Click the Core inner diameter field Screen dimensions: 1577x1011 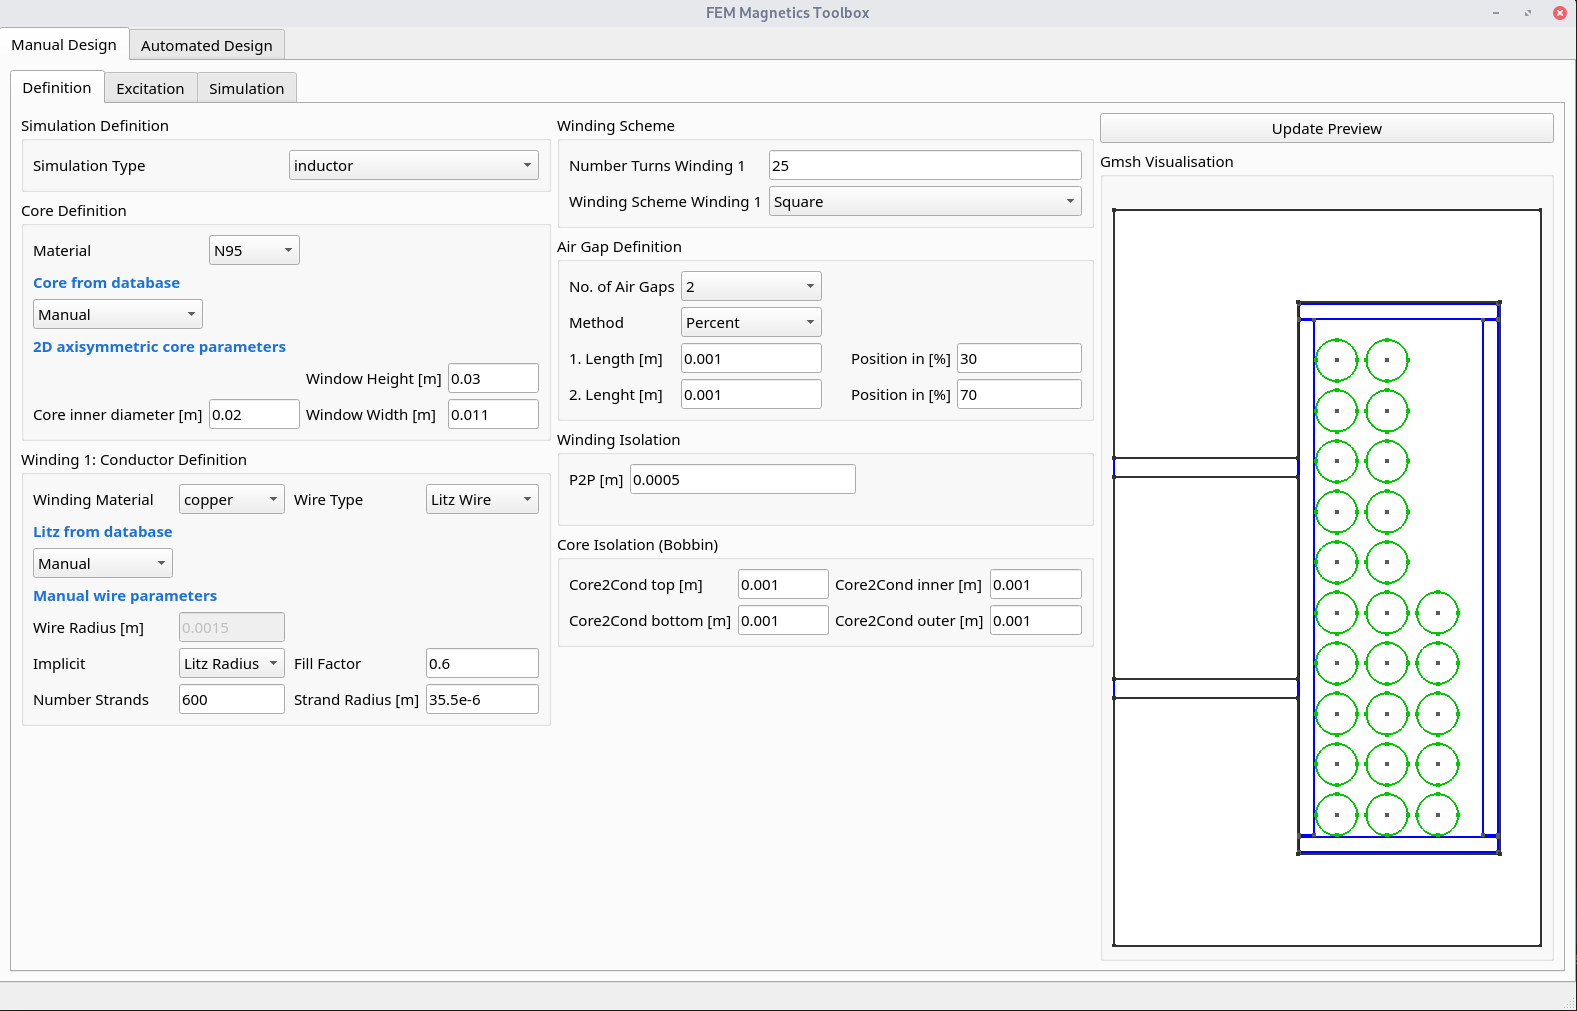(254, 414)
